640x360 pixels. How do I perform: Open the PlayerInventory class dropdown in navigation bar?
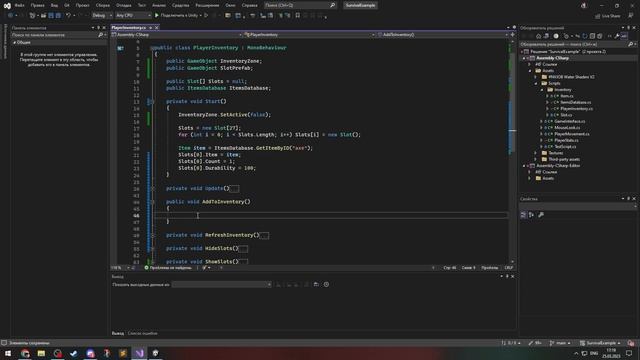(x=309, y=35)
